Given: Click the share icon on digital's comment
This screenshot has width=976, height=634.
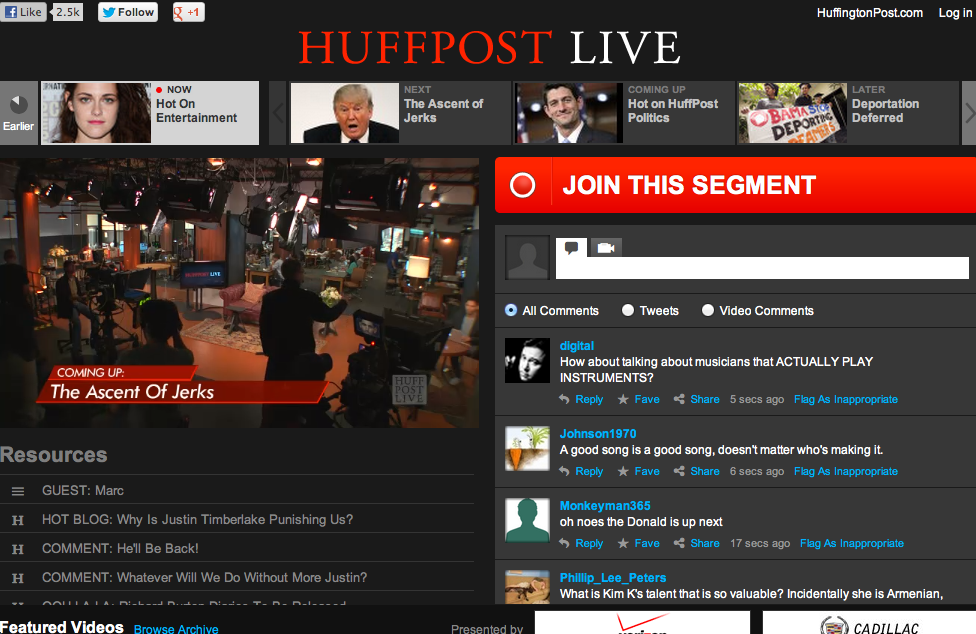Looking at the screenshot, I should [679, 399].
